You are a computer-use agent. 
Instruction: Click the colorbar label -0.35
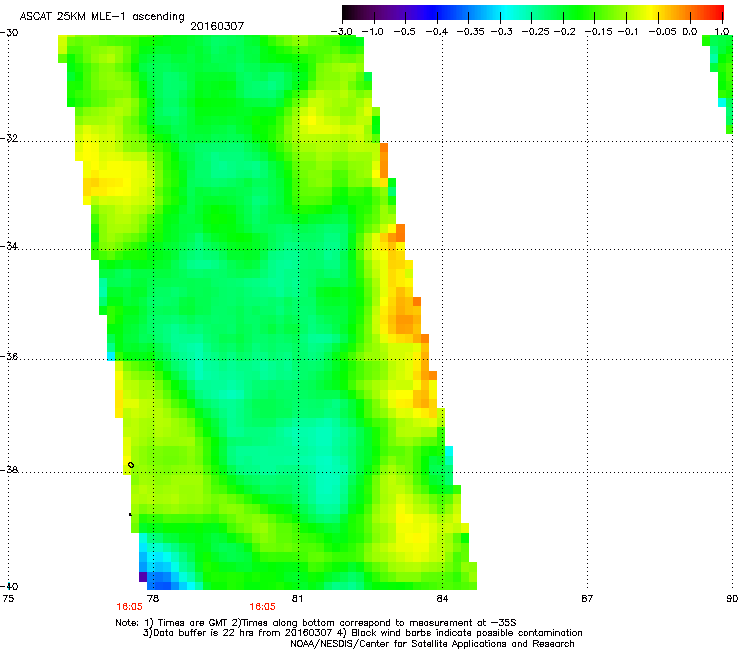(471, 32)
